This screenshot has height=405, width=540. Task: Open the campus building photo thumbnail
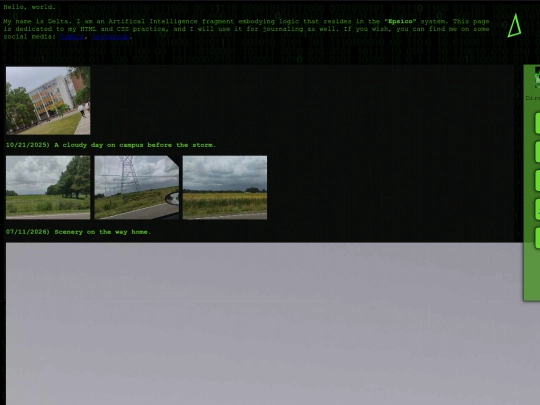(48, 101)
